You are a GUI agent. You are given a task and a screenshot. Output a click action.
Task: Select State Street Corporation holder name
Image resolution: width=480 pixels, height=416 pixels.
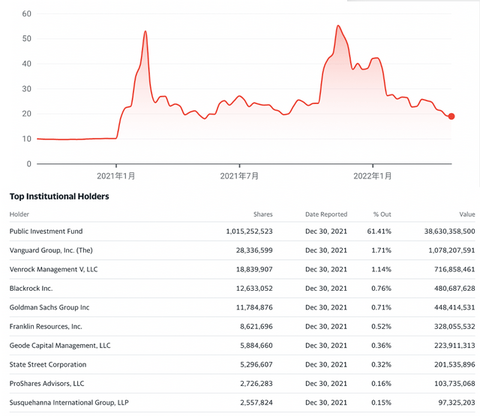(x=48, y=364)
